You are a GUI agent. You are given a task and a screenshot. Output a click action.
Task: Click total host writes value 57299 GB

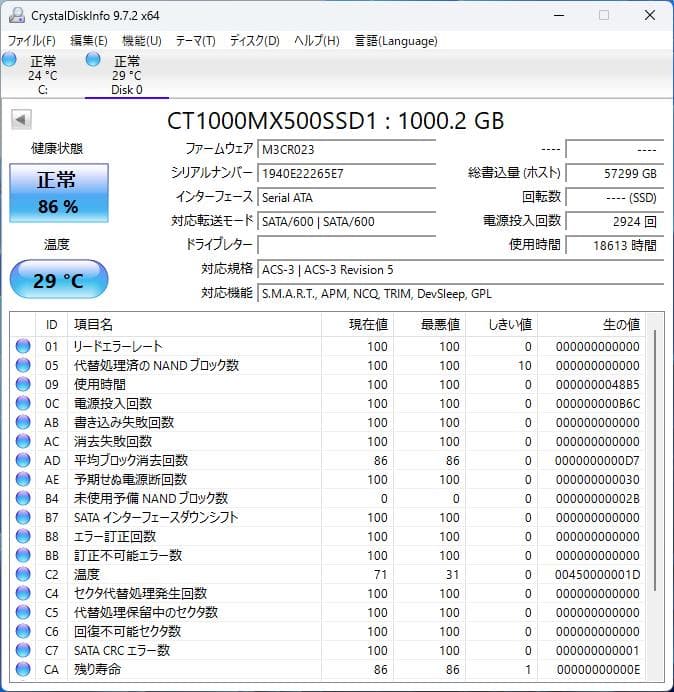click(x=614, y=173)
